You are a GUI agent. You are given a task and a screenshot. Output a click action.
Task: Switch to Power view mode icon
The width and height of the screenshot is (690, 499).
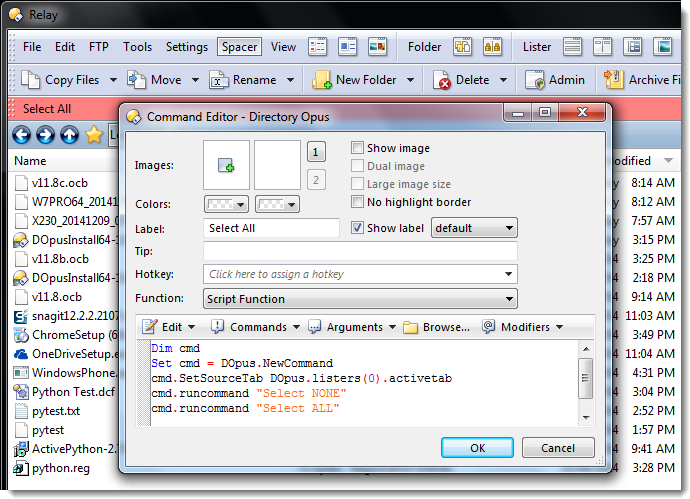[x=347, y=47]
